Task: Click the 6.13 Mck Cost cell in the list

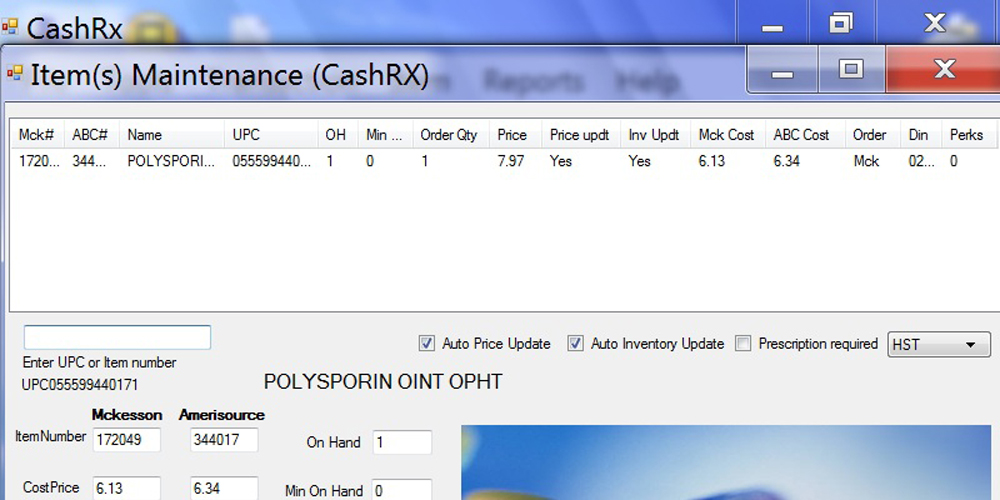Action: tap(712, 161)
